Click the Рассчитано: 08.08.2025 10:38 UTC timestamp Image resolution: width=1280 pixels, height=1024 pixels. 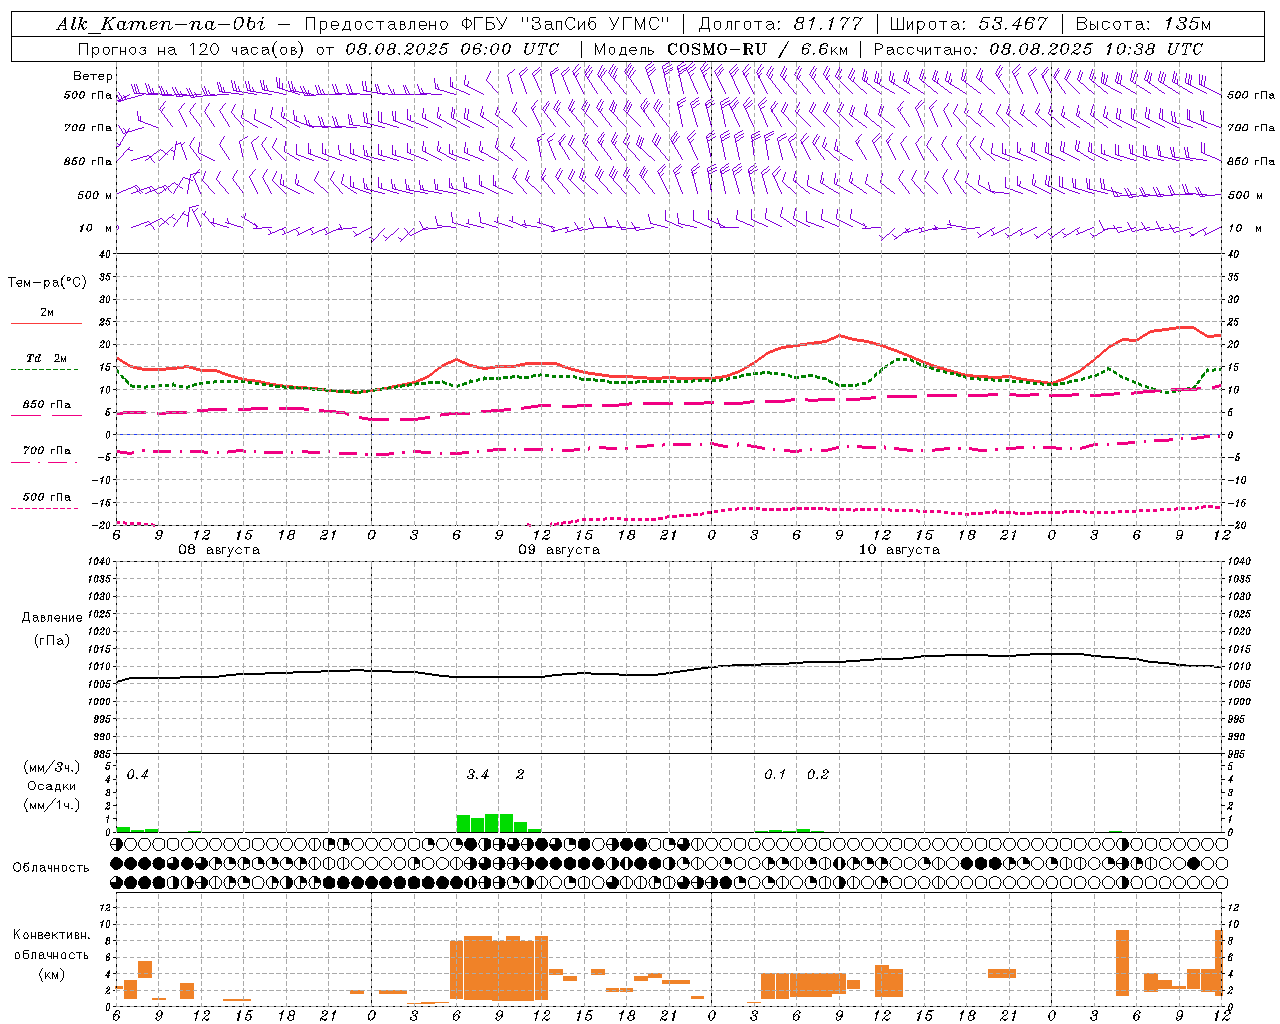(1038, 49)
